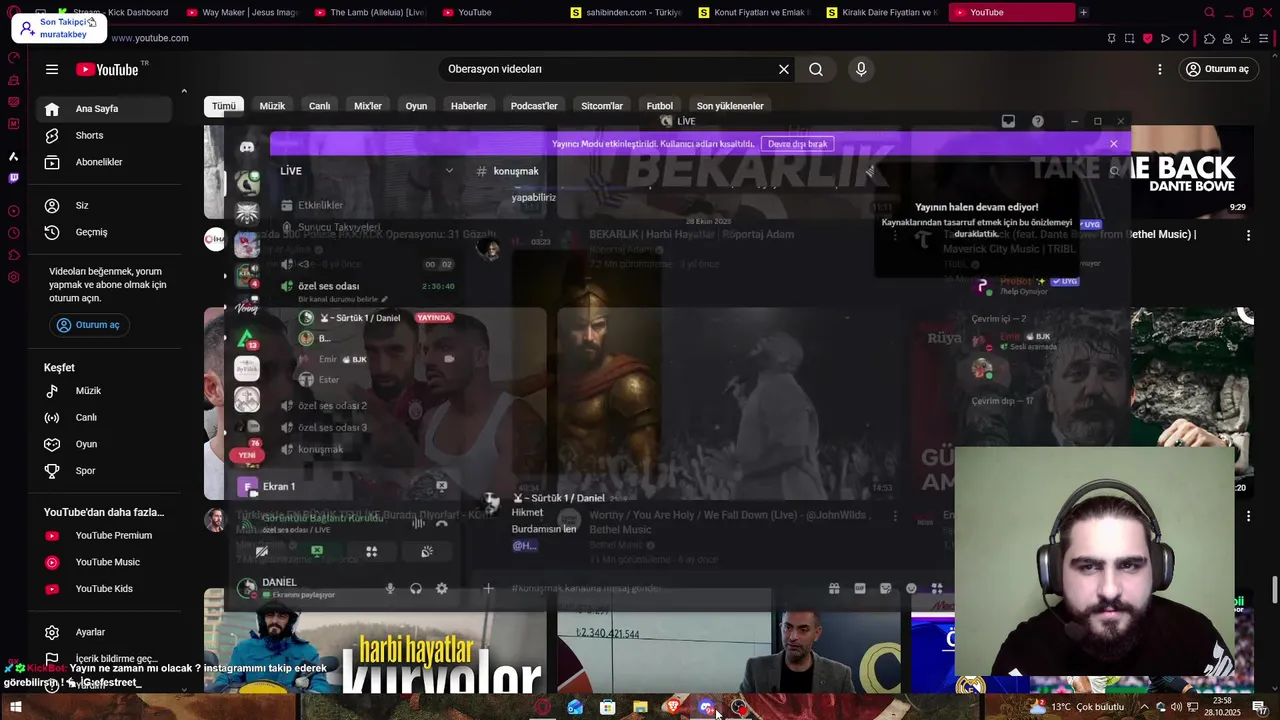The width and height of the screenshot is (1280, 720).
Task: Dismiss the Discord streamer mode banner
Action: pos(1113,144)
